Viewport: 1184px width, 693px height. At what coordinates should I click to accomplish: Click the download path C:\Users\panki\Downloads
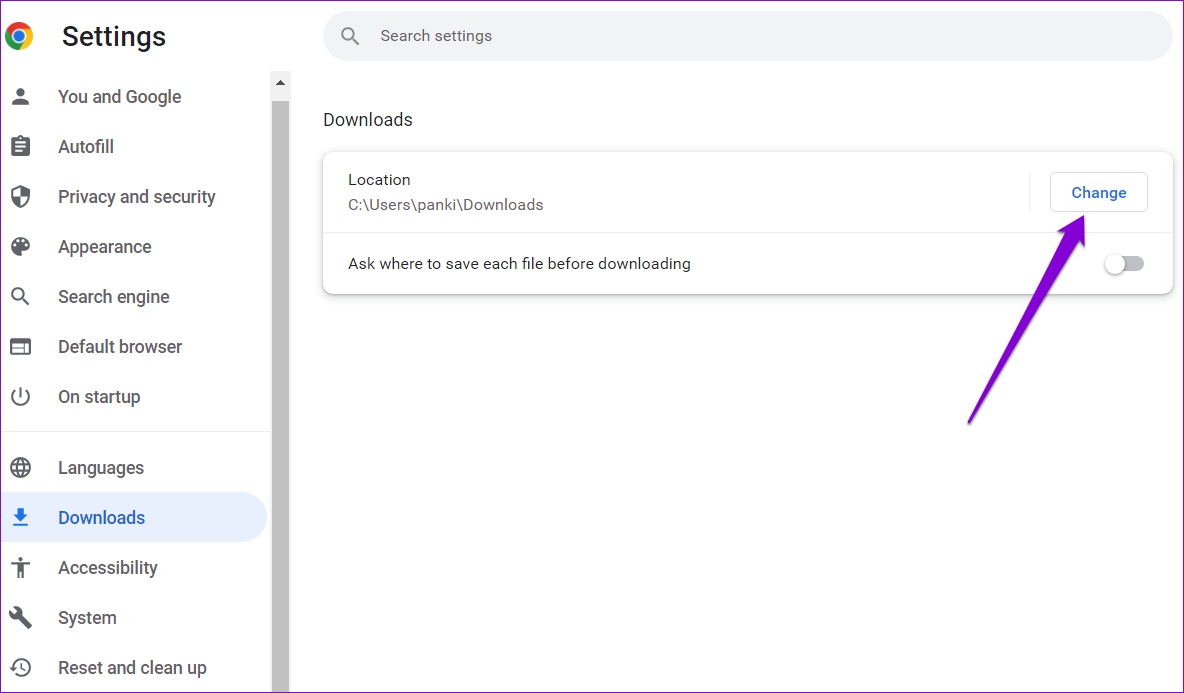446,205
